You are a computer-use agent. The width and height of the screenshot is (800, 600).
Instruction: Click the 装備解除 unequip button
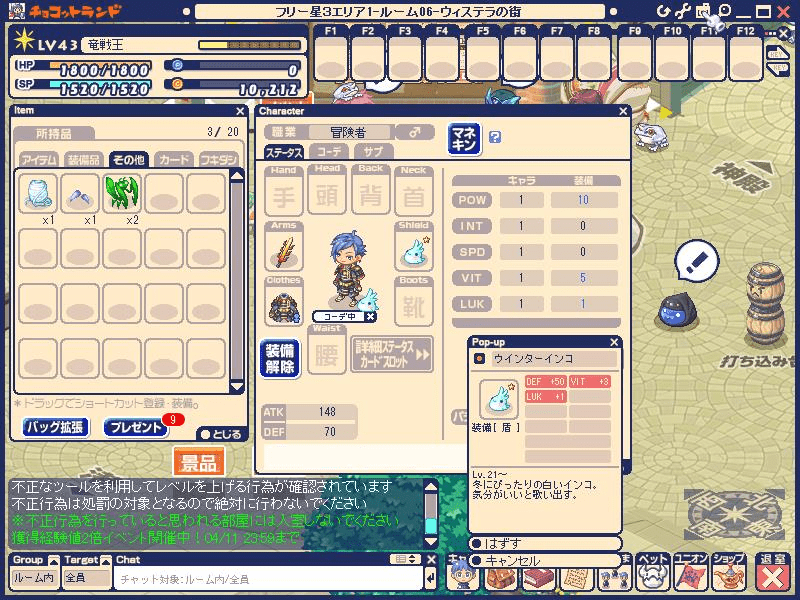pos(280,359)
